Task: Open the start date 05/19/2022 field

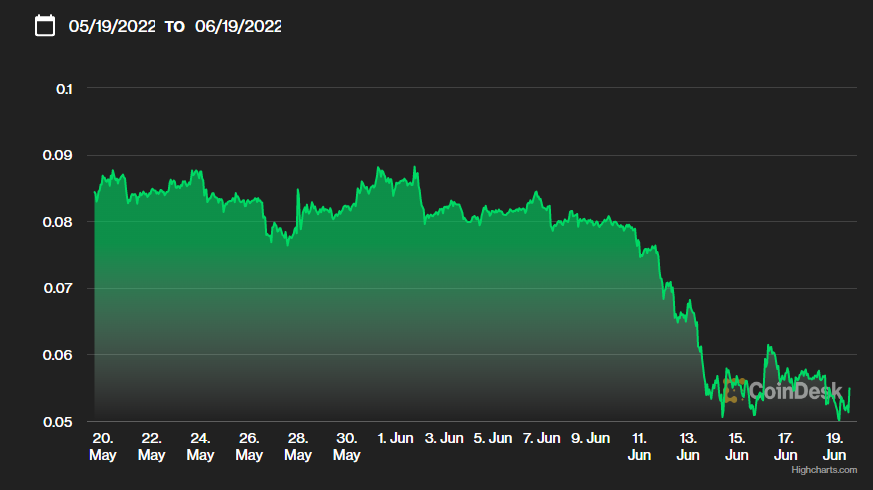Action: coord(112,27)
